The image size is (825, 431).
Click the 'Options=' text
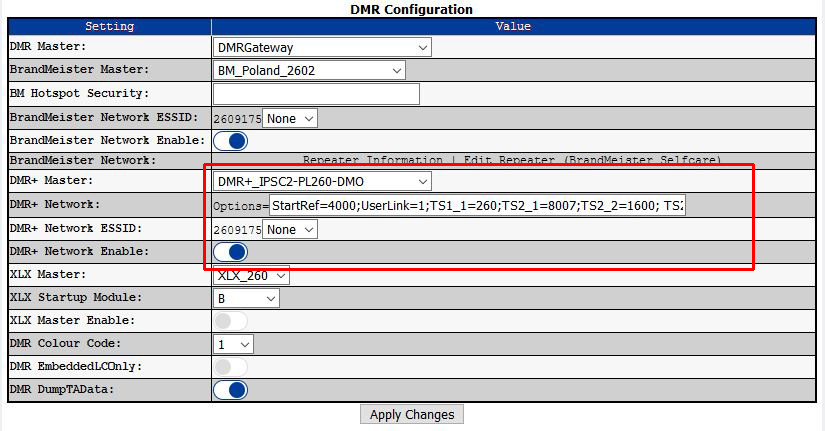click(x=241, y=206)
